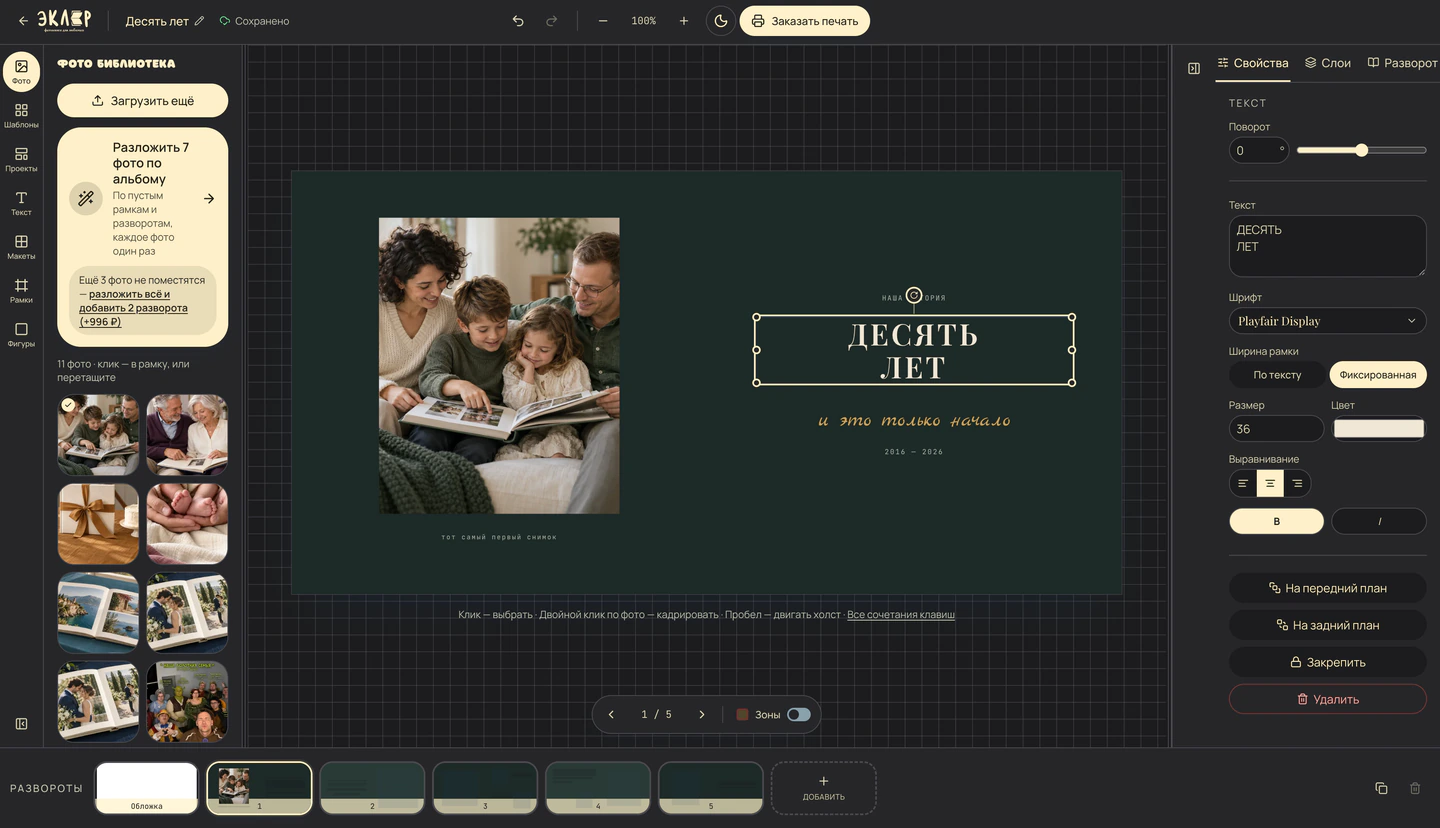
Task: Open the Проекты sidebar section
Action: [21, 160]
